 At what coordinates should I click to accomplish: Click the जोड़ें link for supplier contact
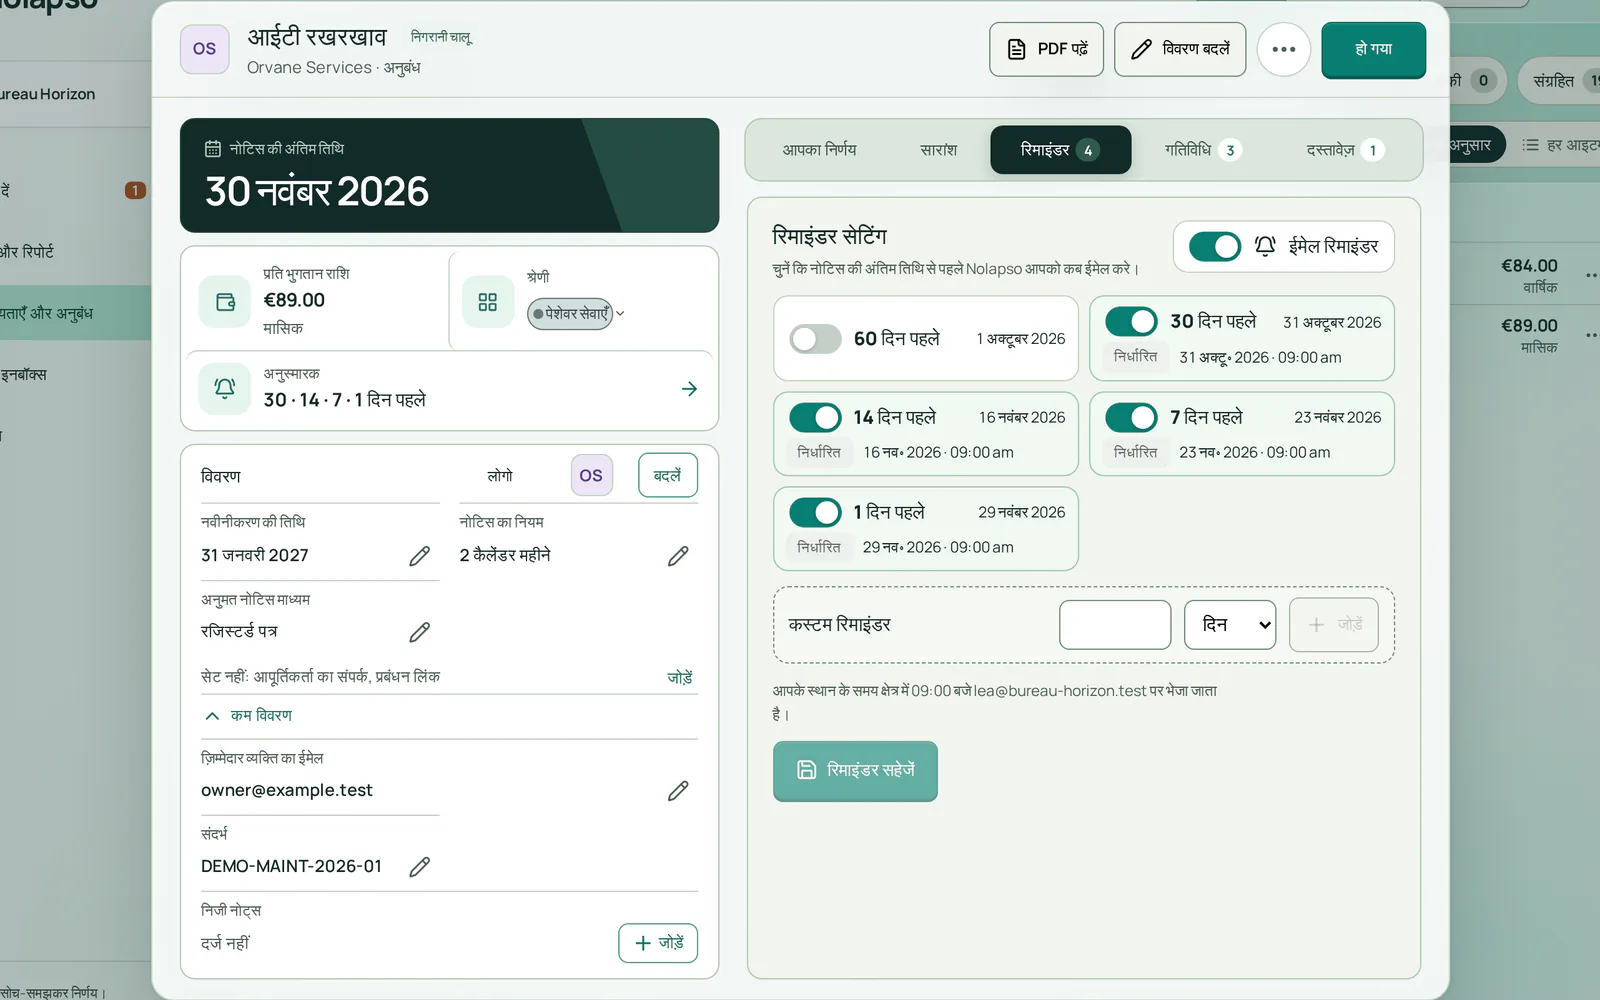(x=680, y=677)
